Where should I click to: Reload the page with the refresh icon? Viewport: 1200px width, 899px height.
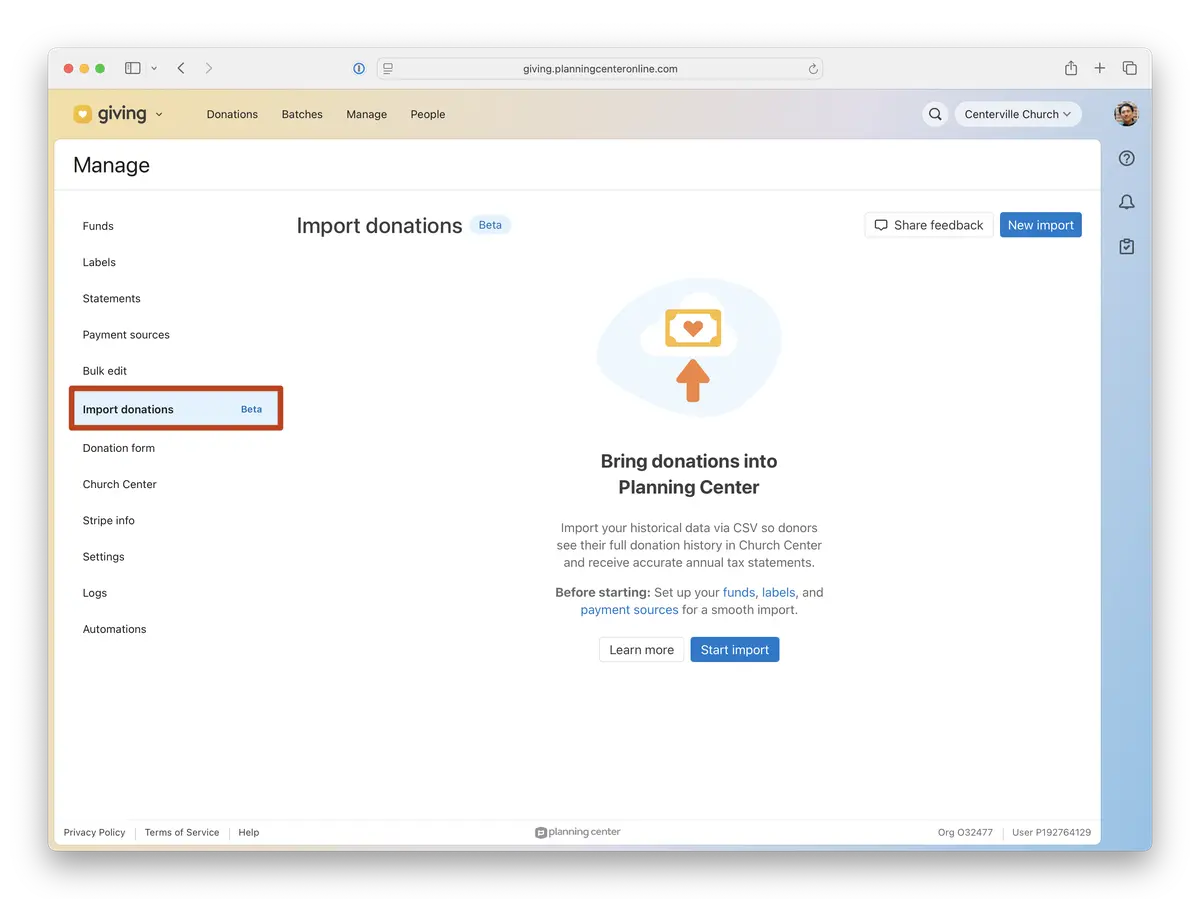point(813,69)
